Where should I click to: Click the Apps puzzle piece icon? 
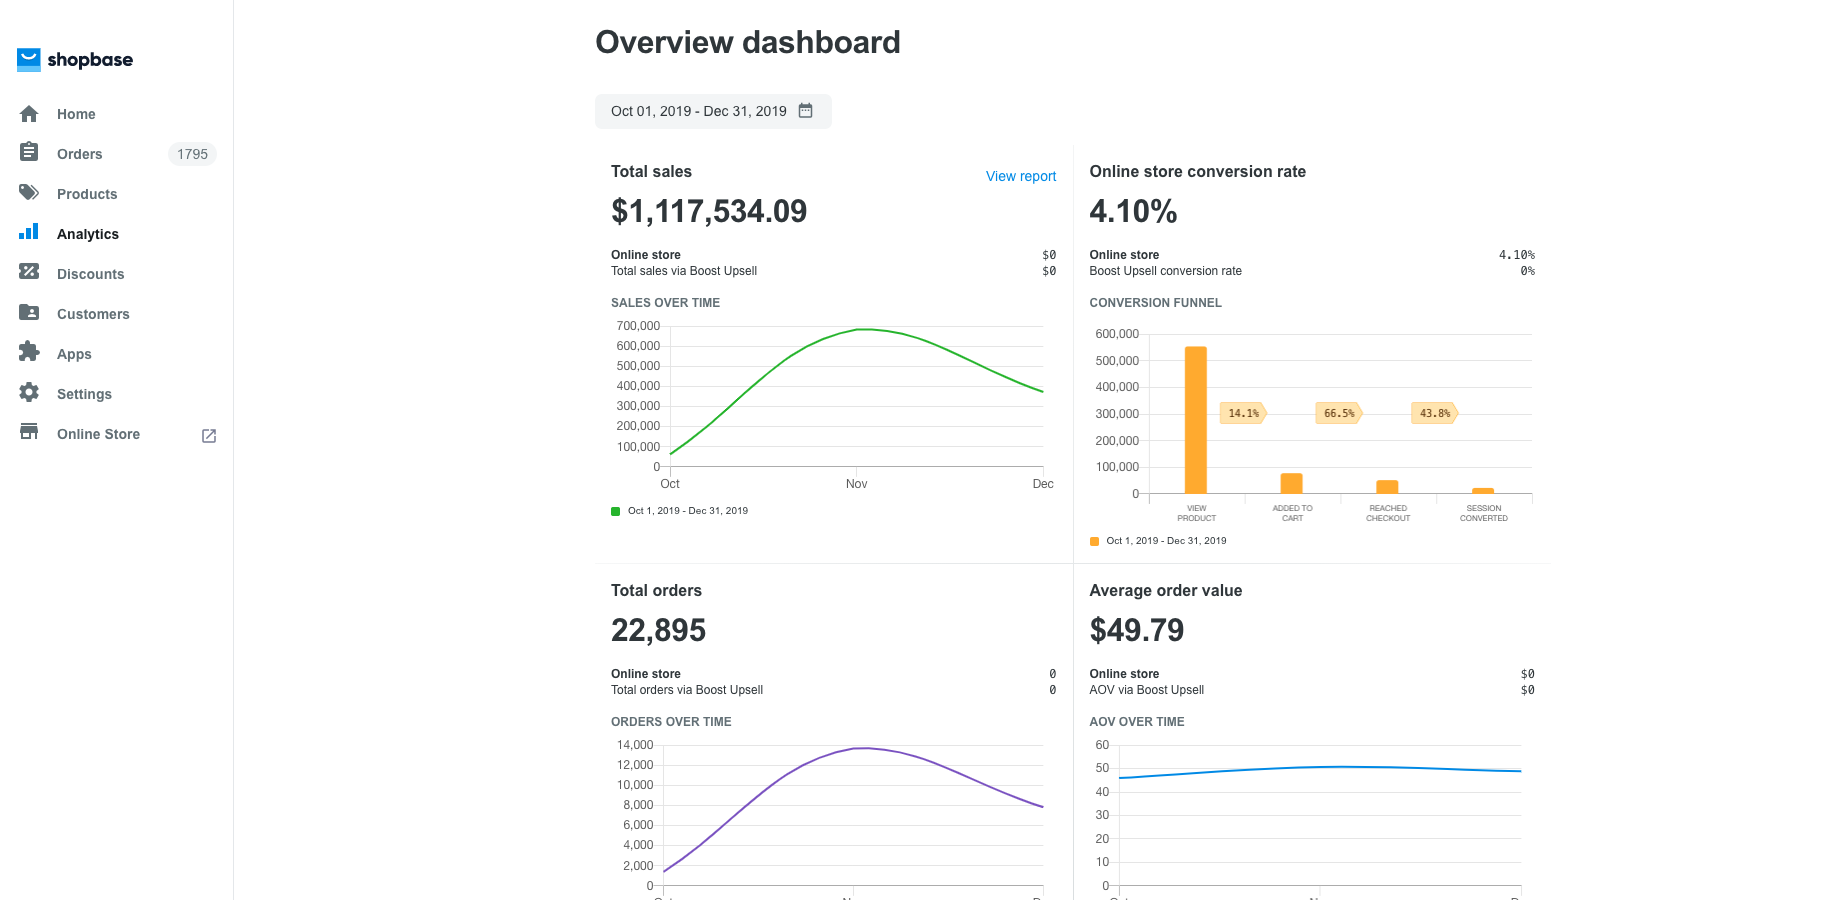point(29,352)
